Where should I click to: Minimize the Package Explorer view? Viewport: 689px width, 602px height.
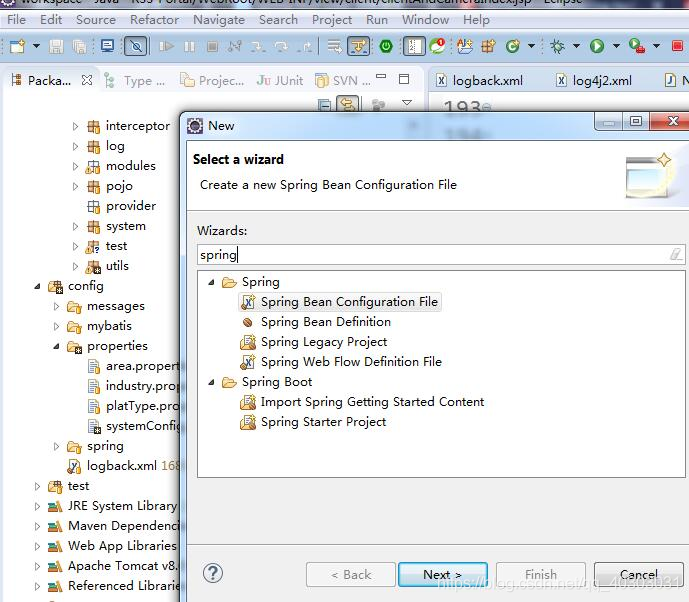pyautogui.click(x=381, y=76)
